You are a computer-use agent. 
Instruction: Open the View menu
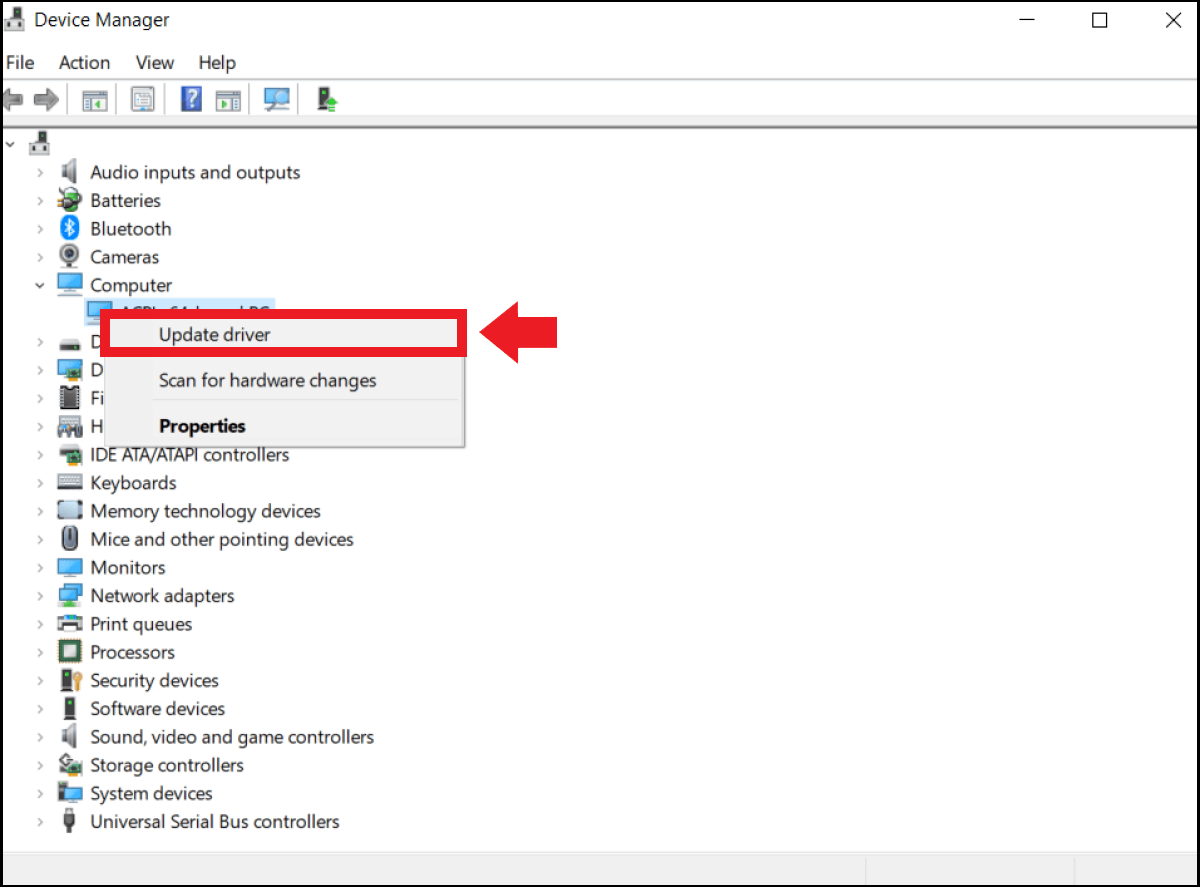(x=154, y=63)
